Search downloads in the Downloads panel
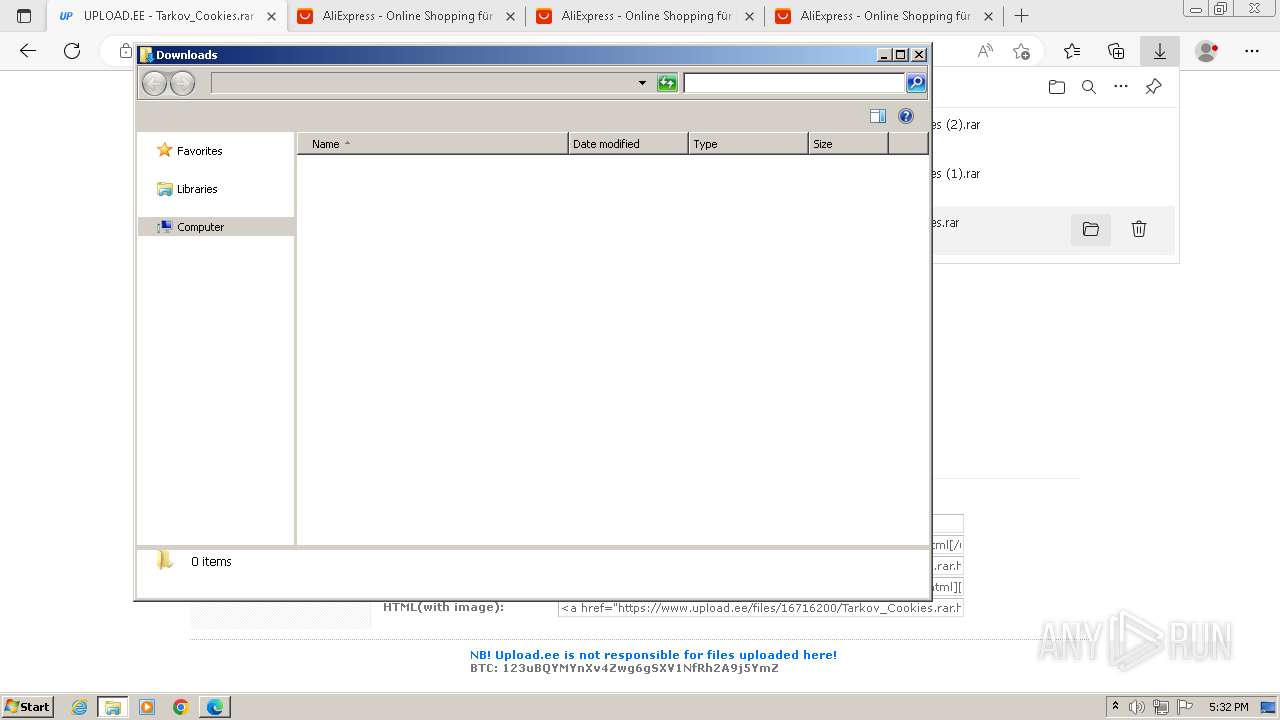1280x720 pixels. 1089,87
